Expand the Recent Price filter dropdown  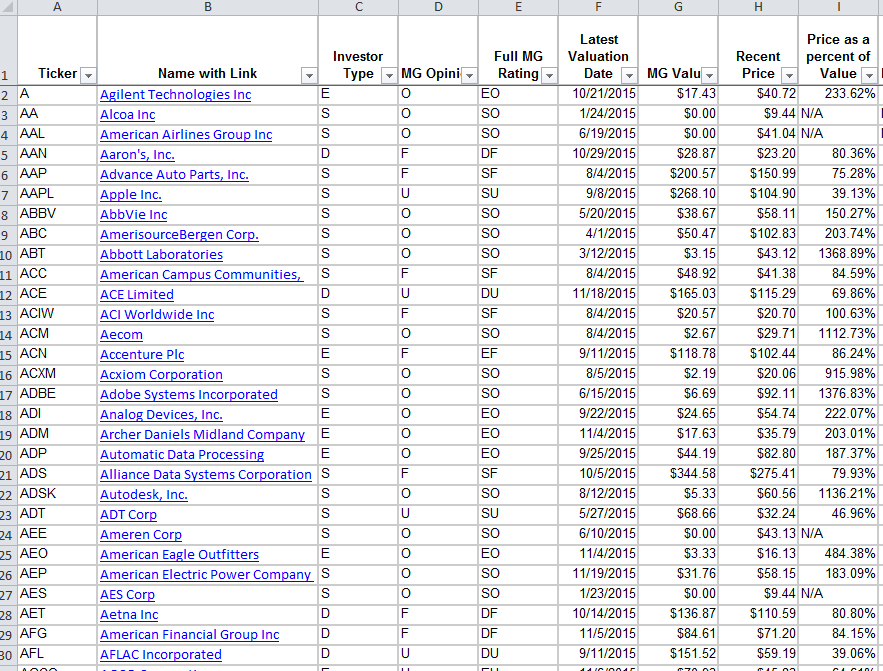[789, 75]
